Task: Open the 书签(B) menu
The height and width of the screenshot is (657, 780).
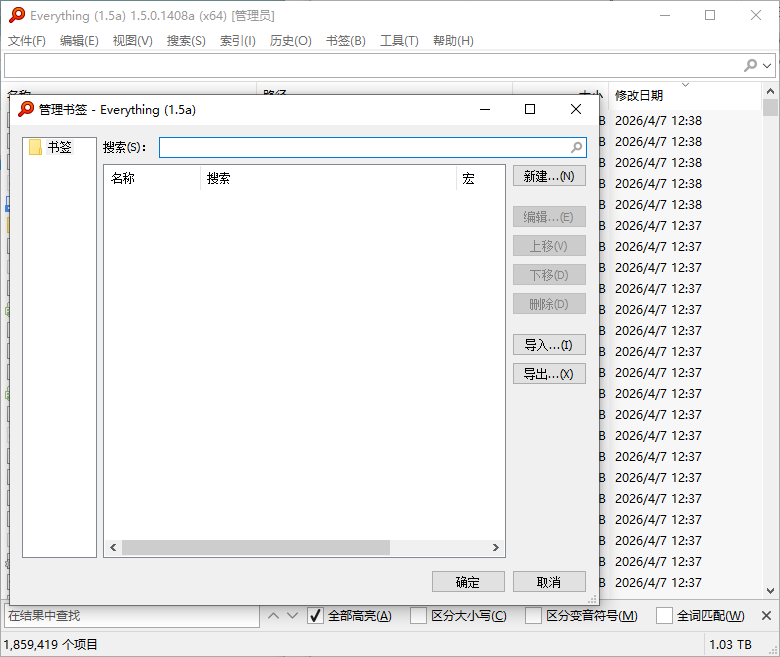Action: (346, 41)
